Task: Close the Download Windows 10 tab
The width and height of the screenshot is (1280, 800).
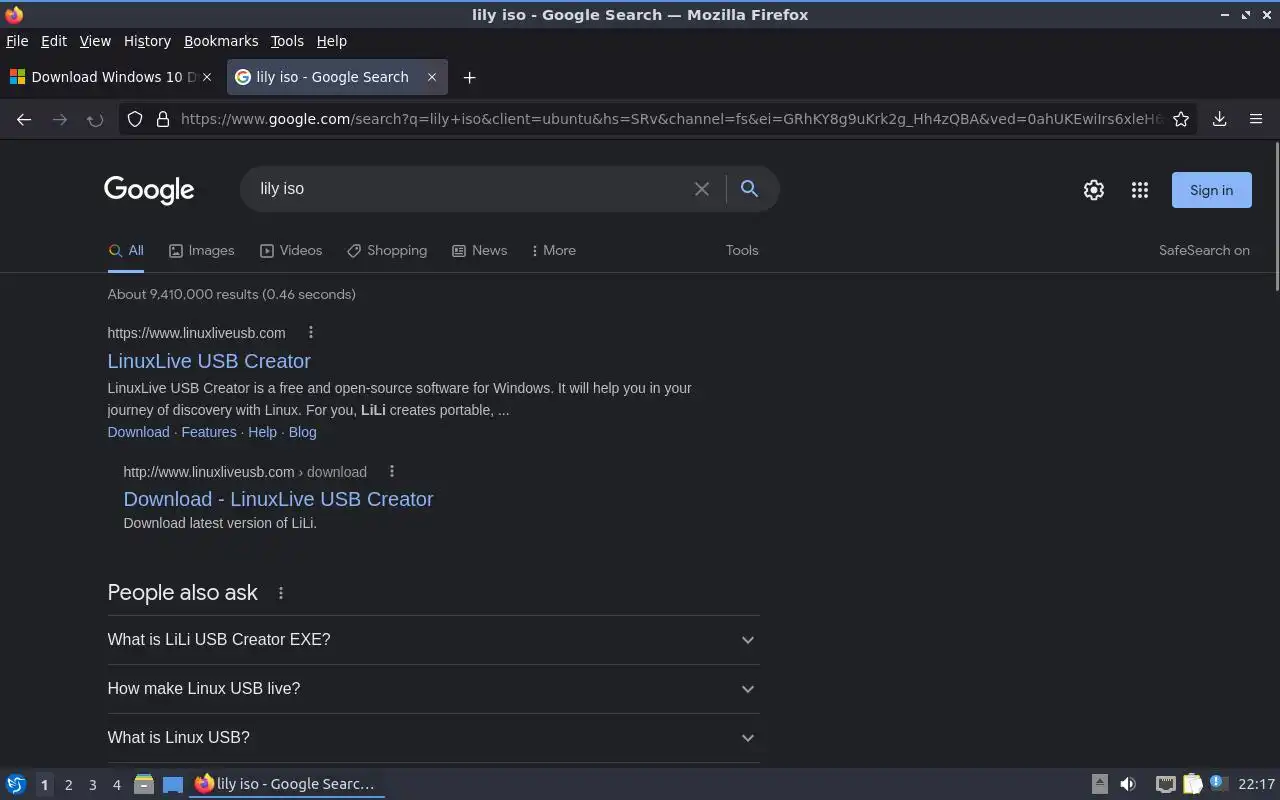Action: [x=207, y=77]
